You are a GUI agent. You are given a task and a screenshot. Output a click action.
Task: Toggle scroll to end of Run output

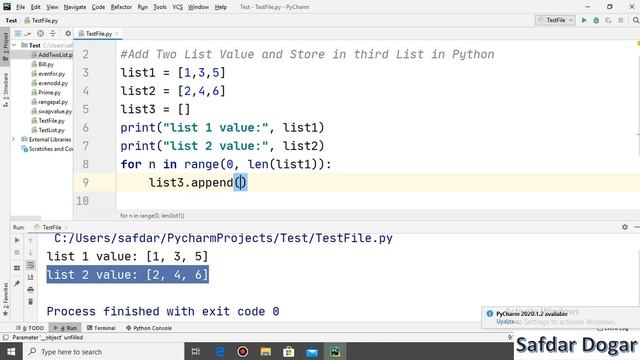click(x=31, y=278)
